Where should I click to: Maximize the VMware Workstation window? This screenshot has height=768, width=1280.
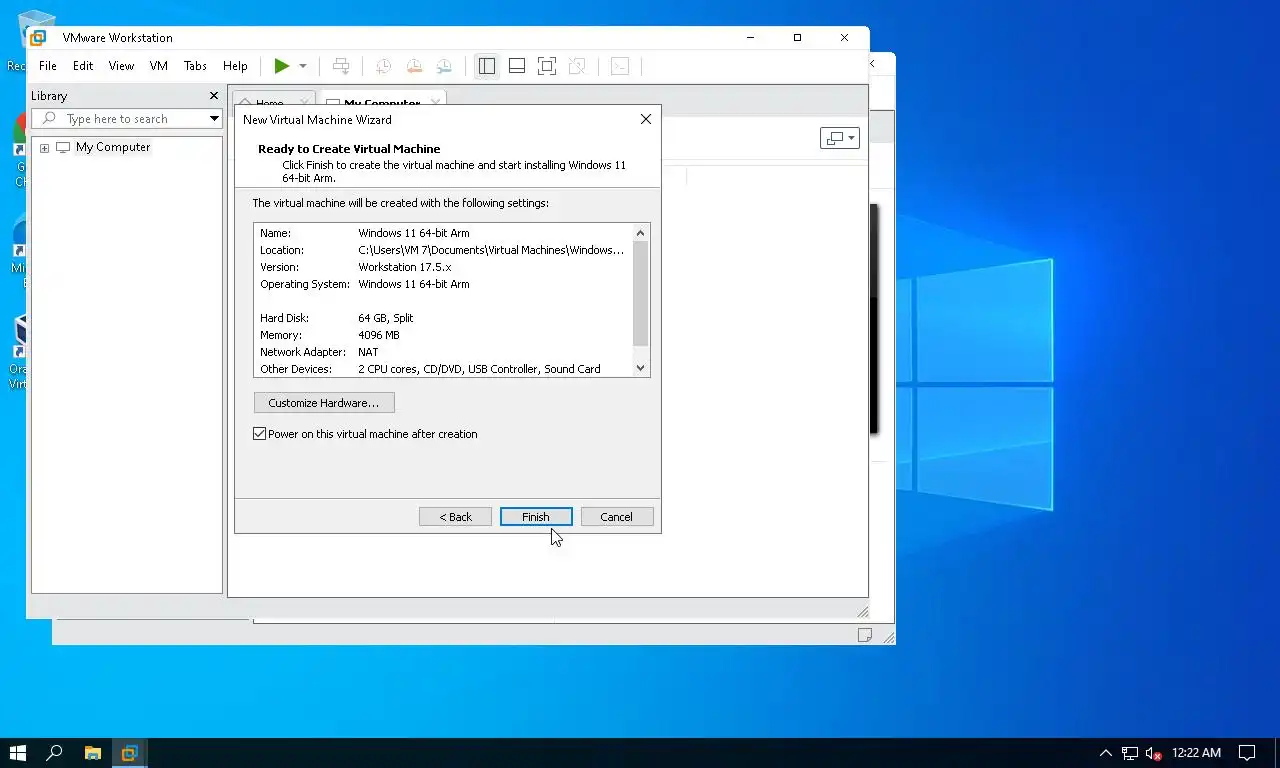(x=797, y=38)
